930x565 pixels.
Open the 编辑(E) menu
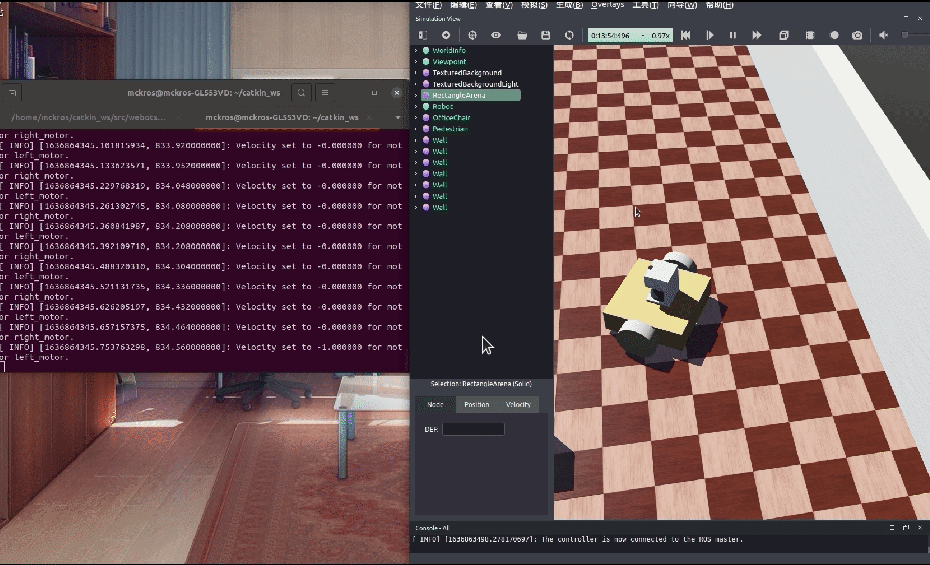point(463,5)
